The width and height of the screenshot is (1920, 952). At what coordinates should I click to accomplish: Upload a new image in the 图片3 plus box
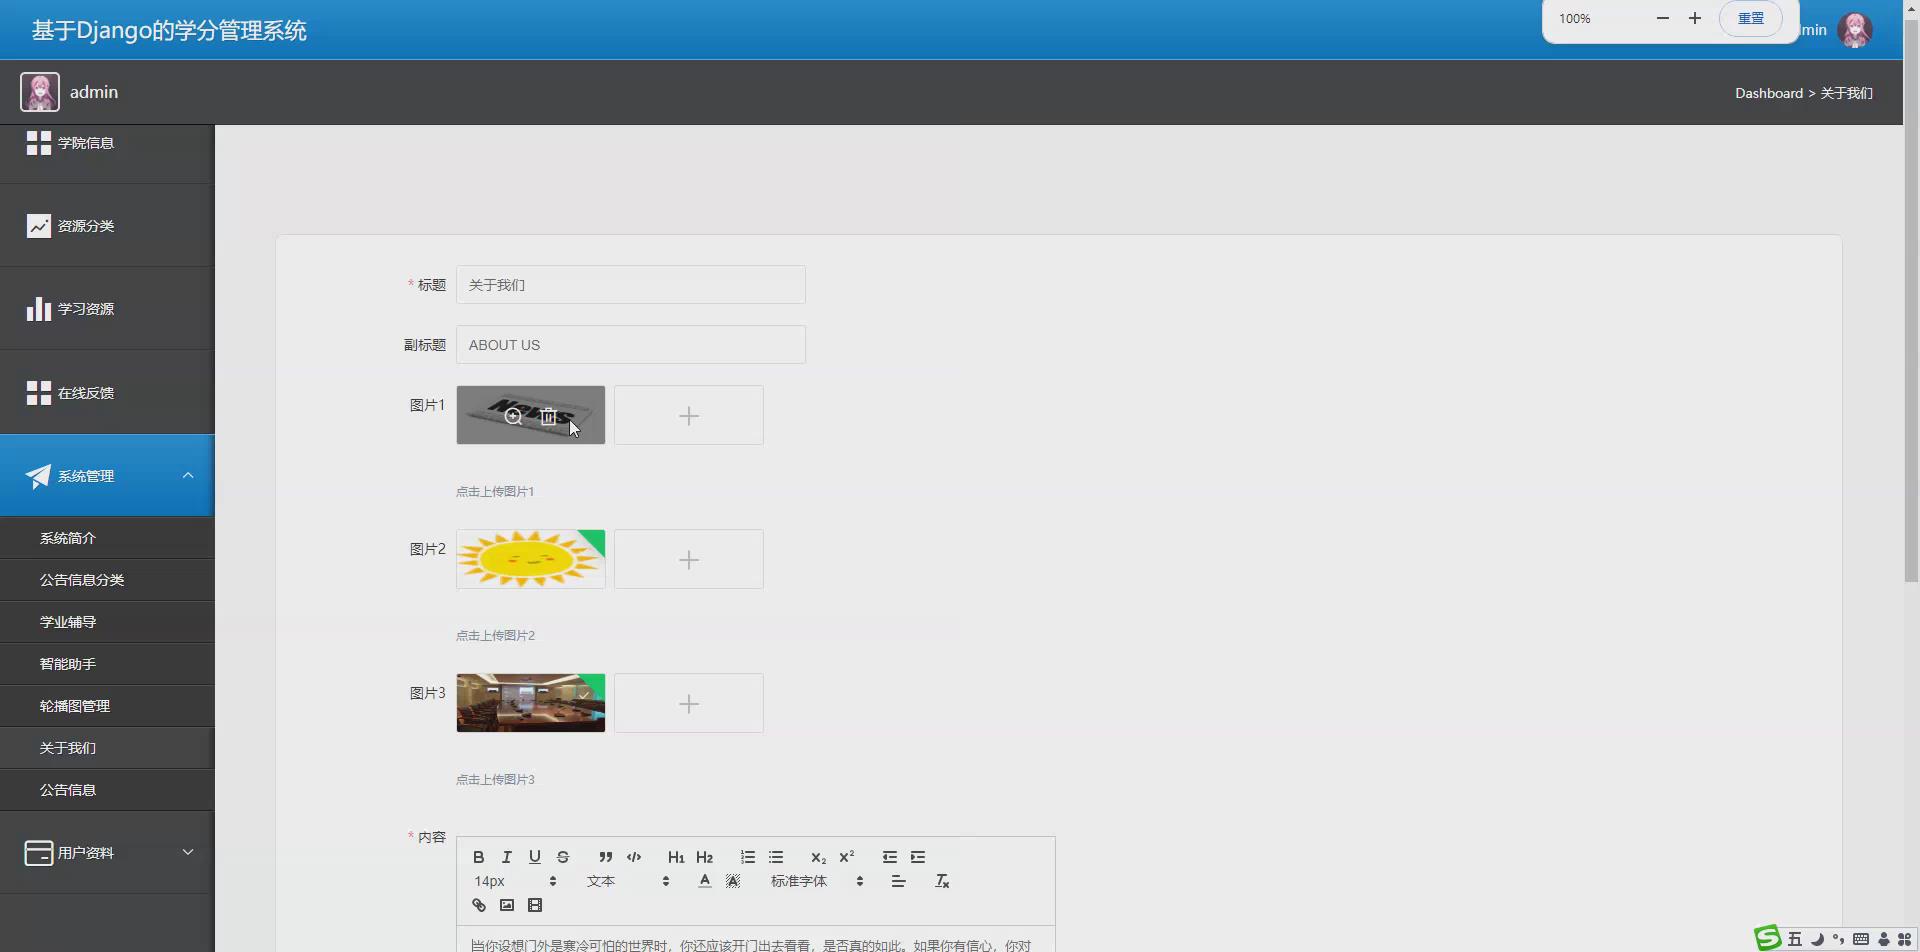[688, 703]
